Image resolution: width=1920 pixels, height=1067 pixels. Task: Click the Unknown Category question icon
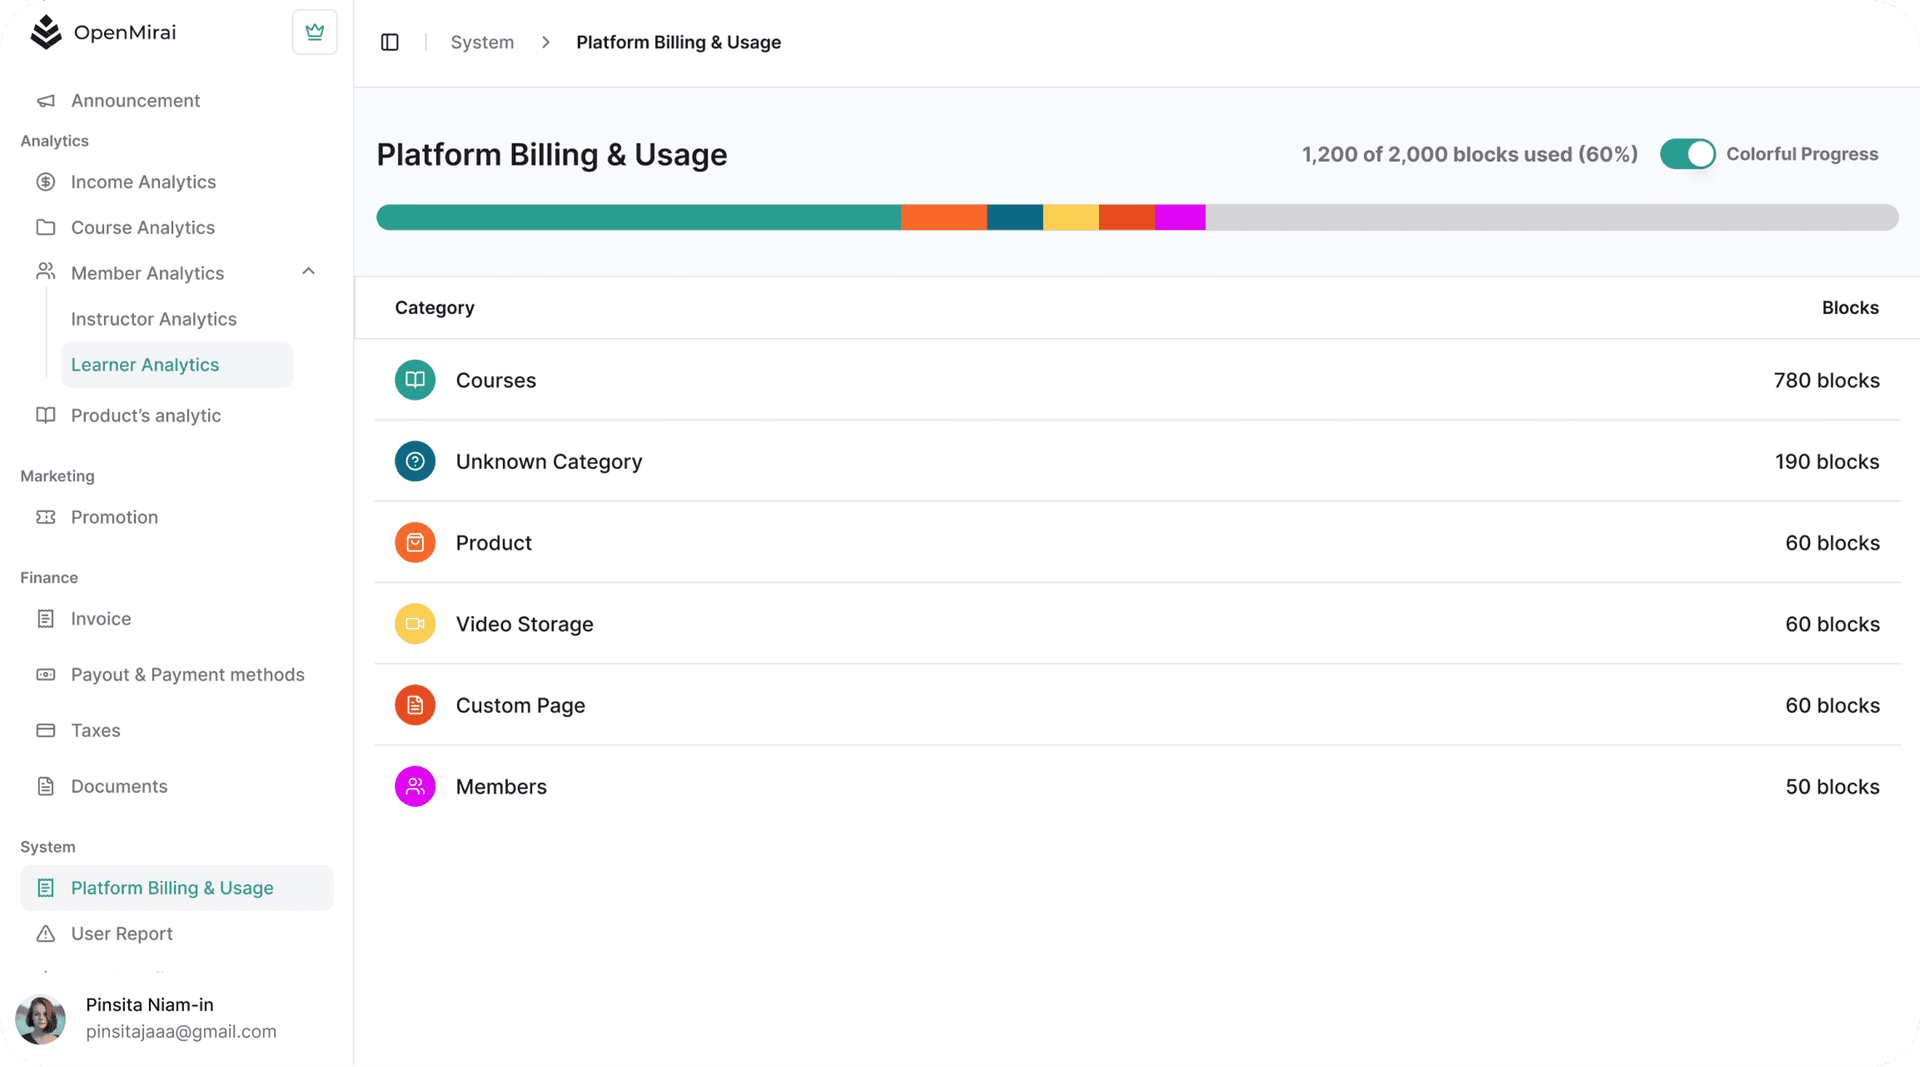click(415, 461)
